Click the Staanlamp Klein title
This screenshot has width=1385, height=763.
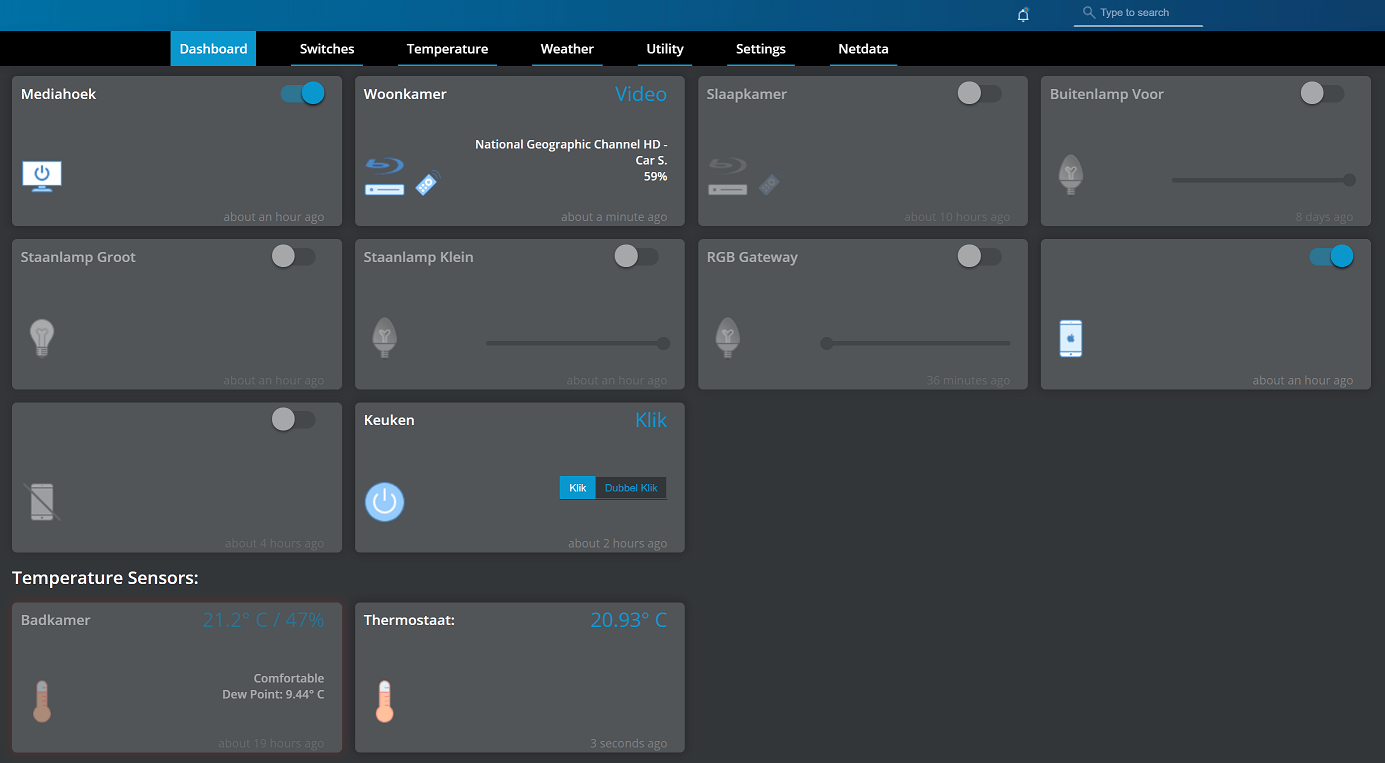click(419, 257)
